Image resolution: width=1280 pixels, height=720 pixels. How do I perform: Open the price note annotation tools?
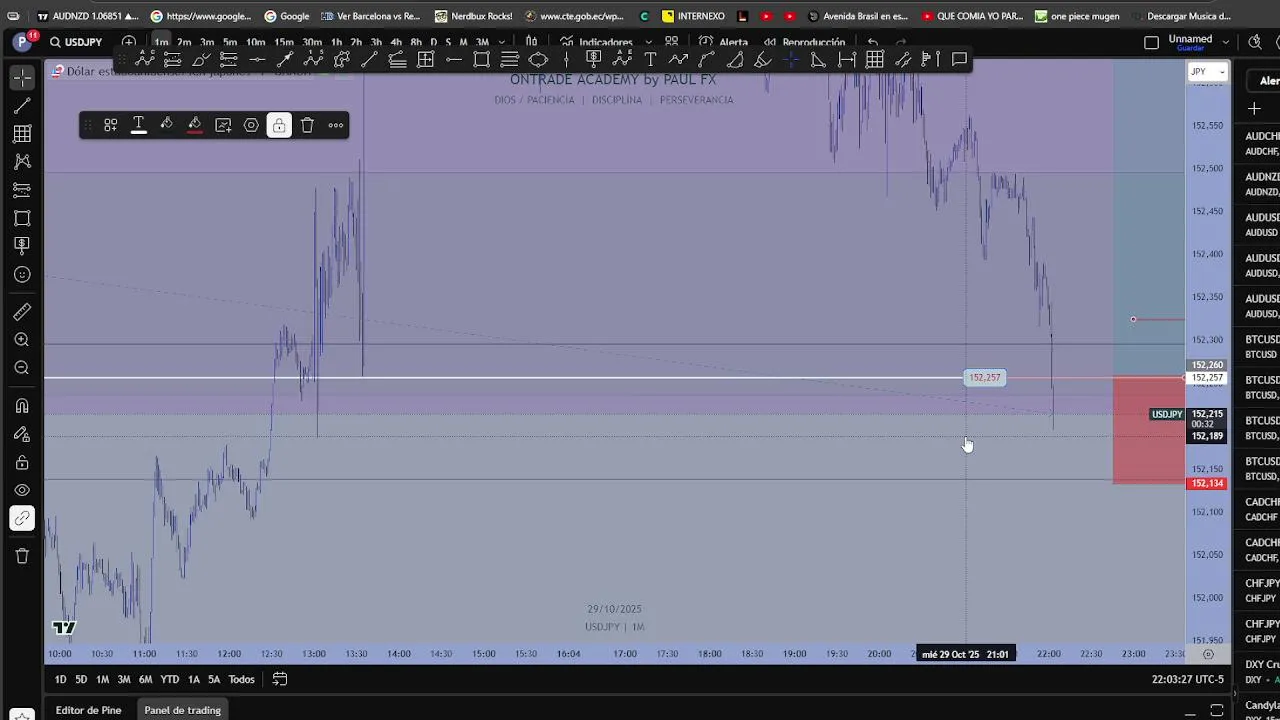click(x=22, y=246)
